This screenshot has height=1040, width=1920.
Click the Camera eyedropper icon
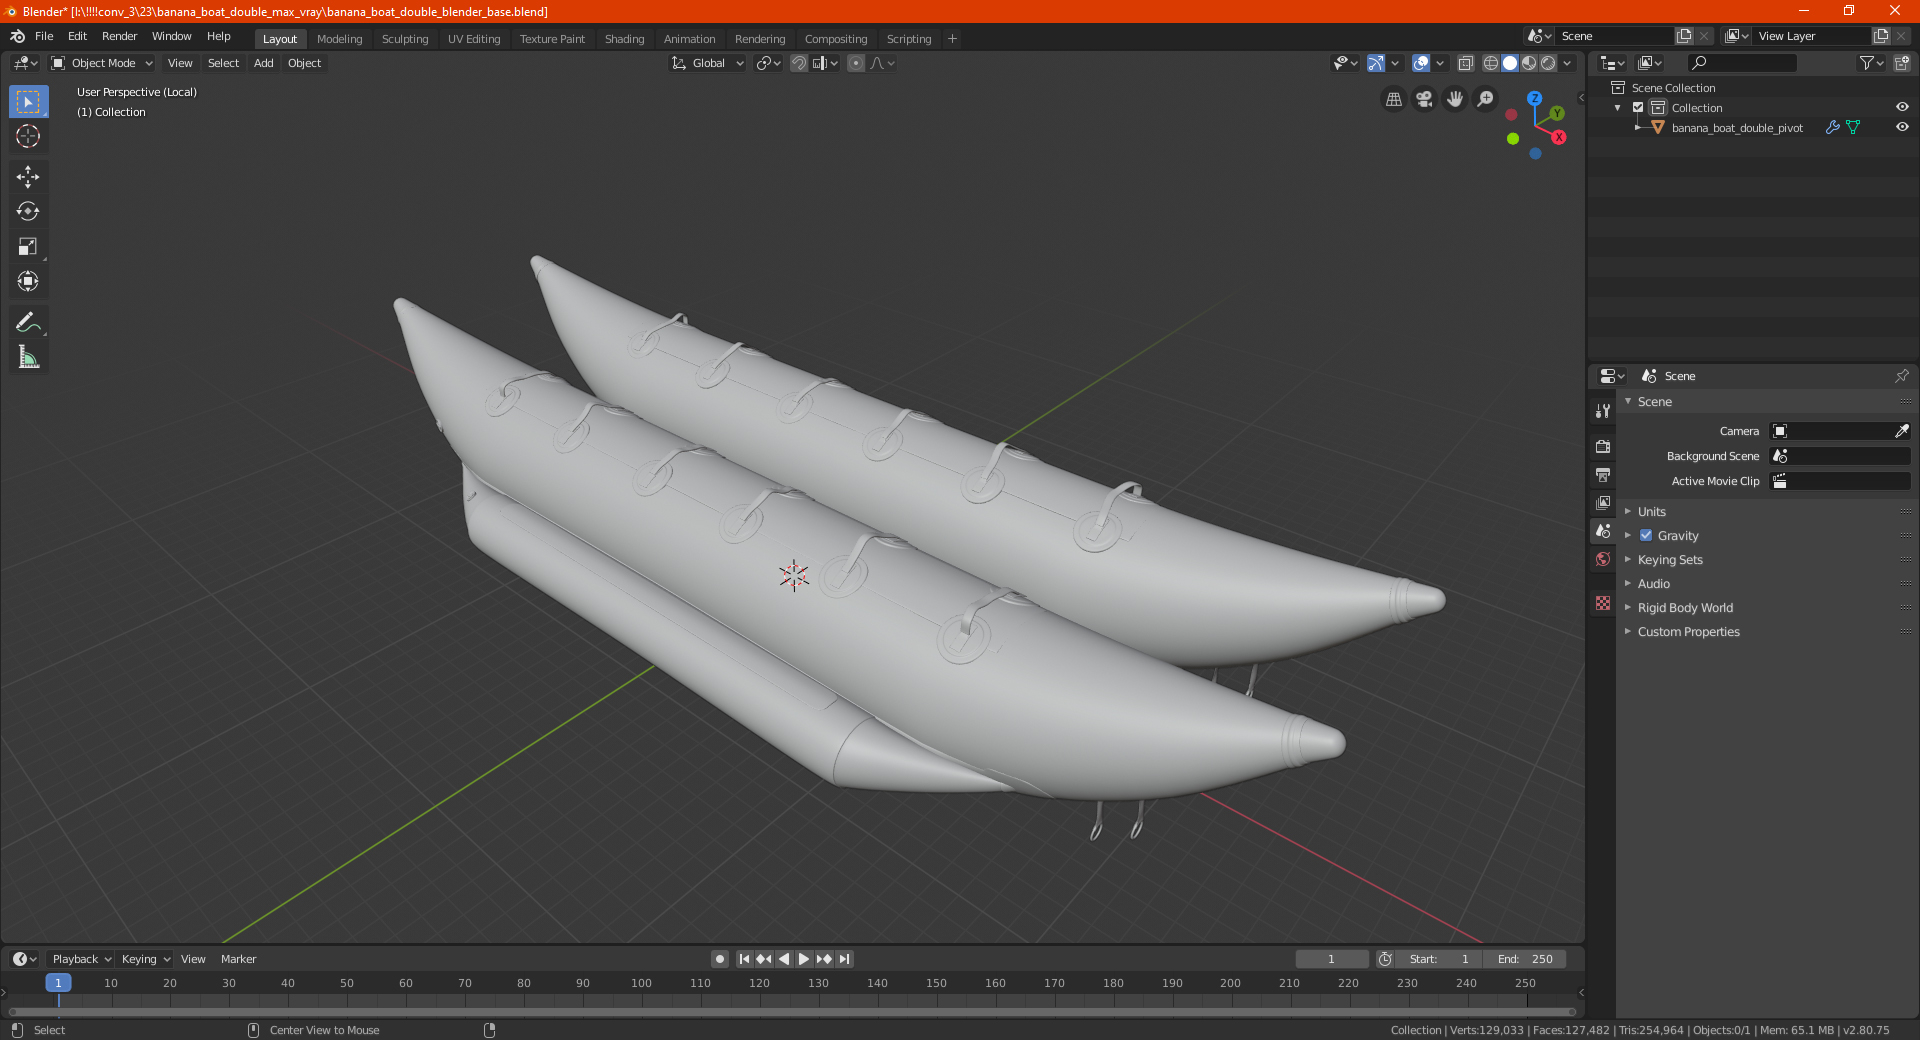click(x=1901, y=431)
